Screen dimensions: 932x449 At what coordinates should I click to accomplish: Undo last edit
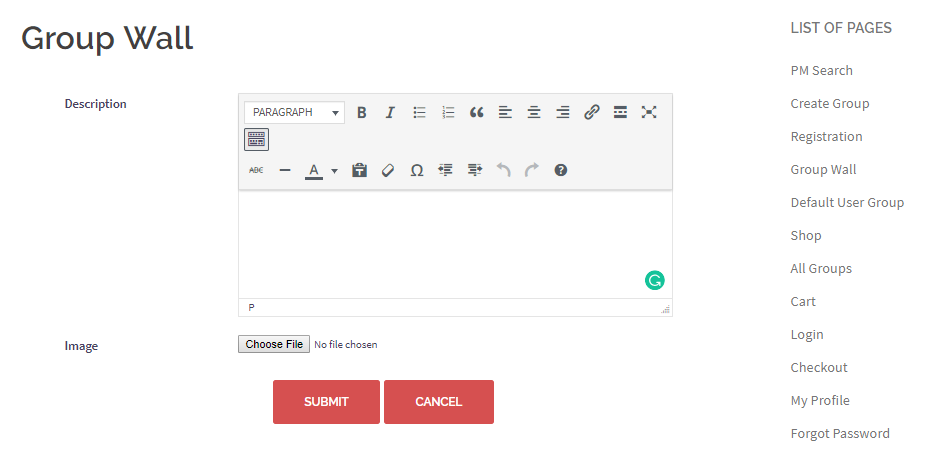(x=503, y=170)
